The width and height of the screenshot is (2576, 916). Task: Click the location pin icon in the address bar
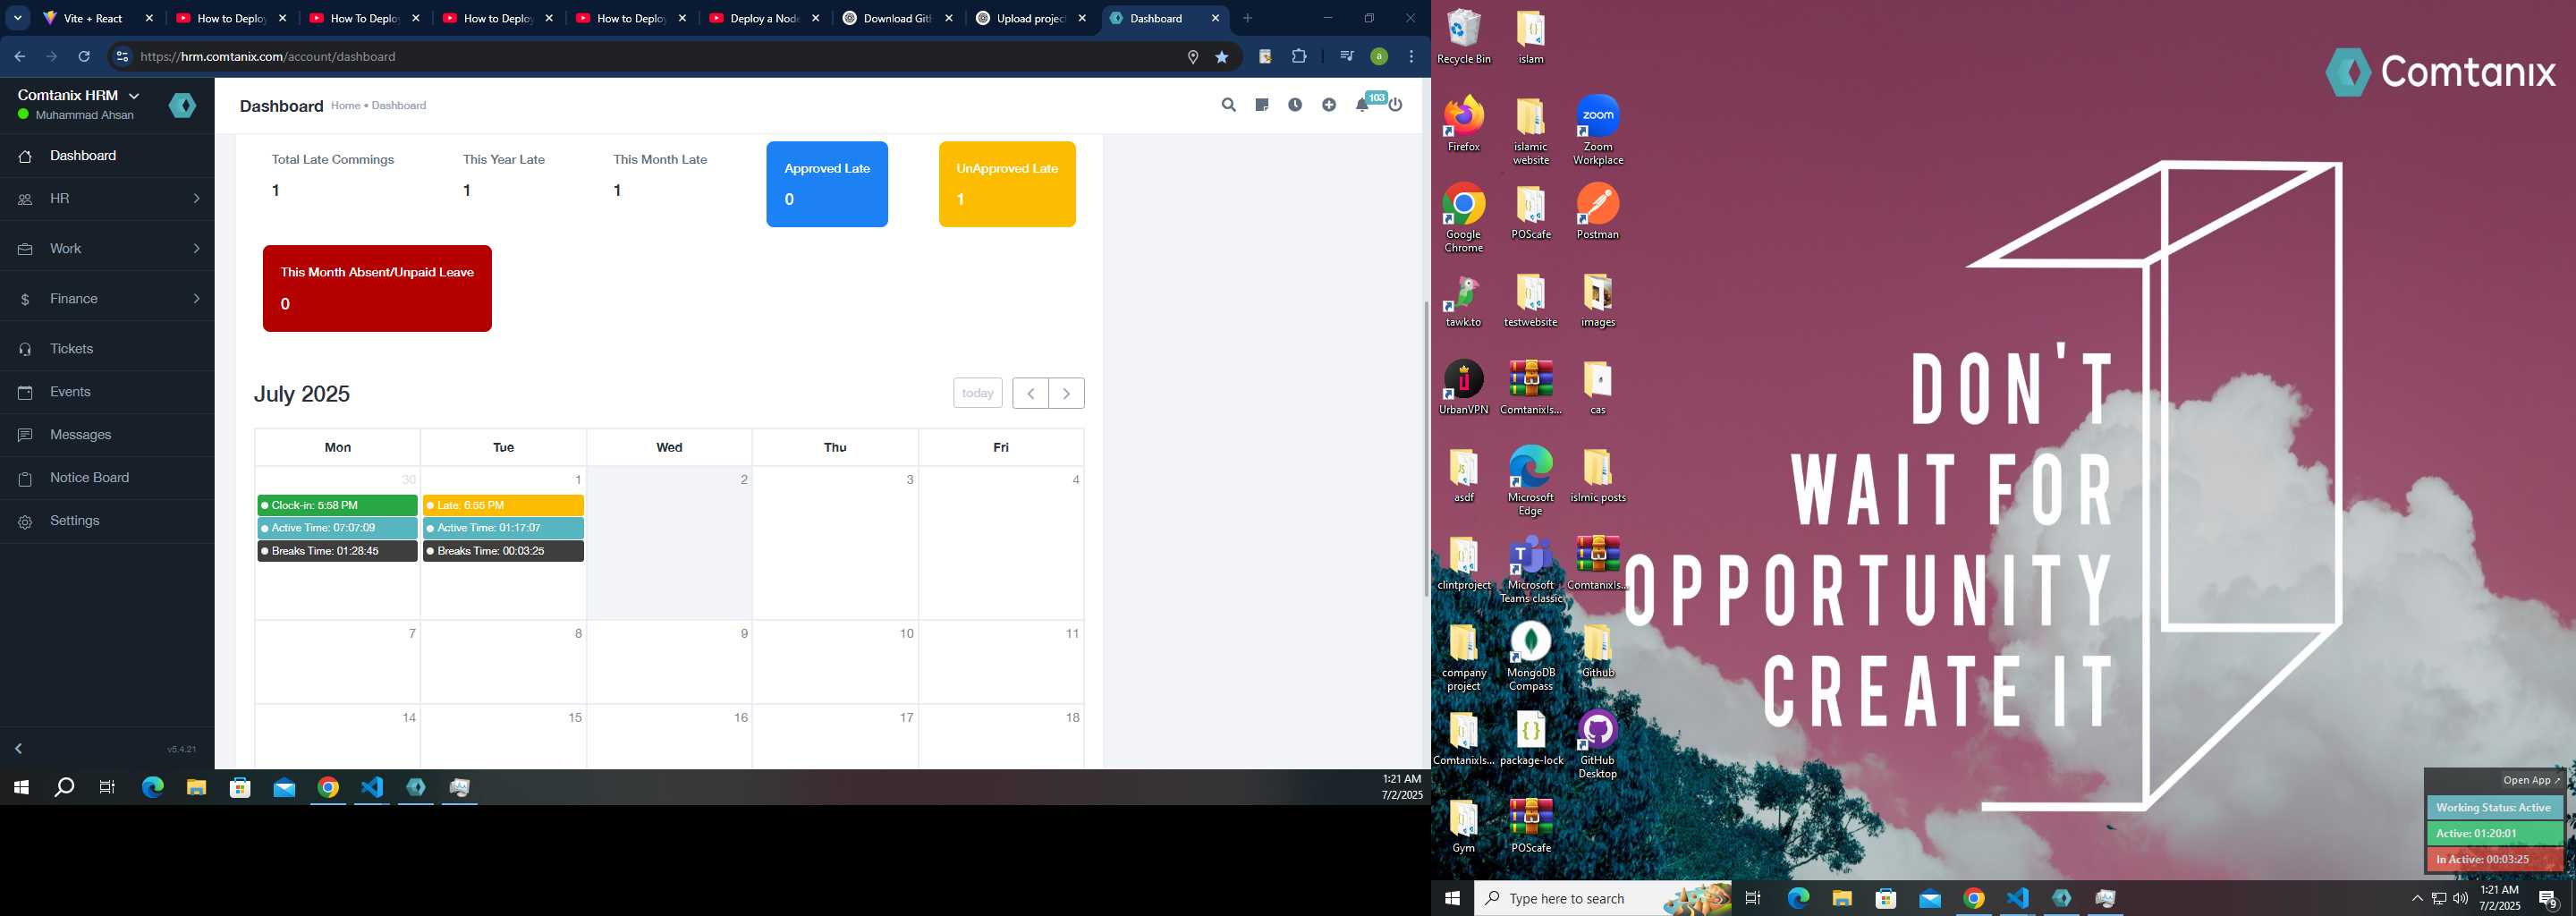(x=1192, y=57)
